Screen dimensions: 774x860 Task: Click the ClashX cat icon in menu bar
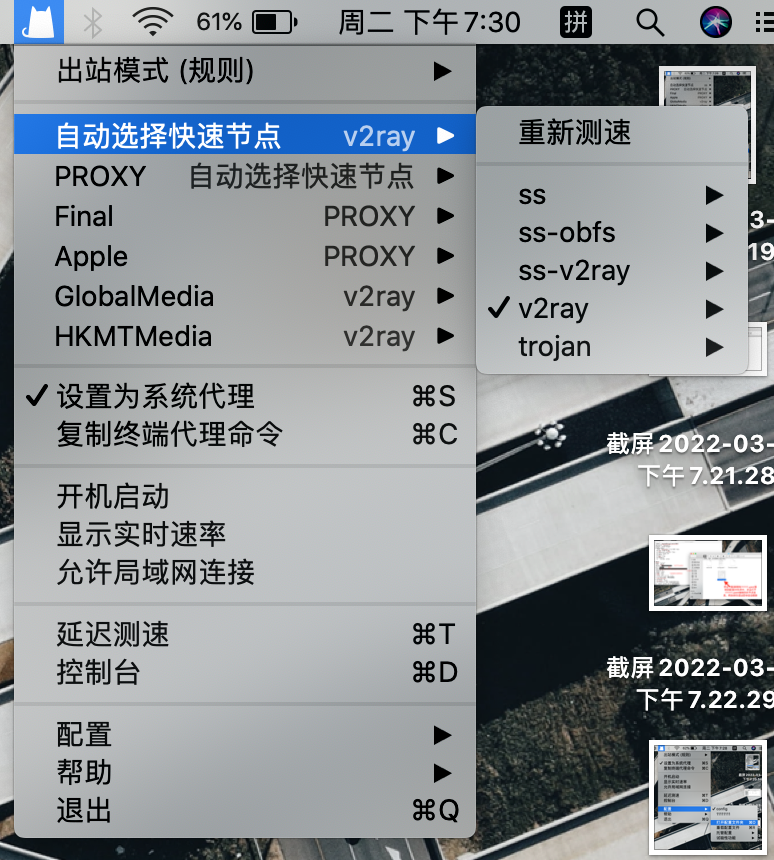click(x=38, y=22)
